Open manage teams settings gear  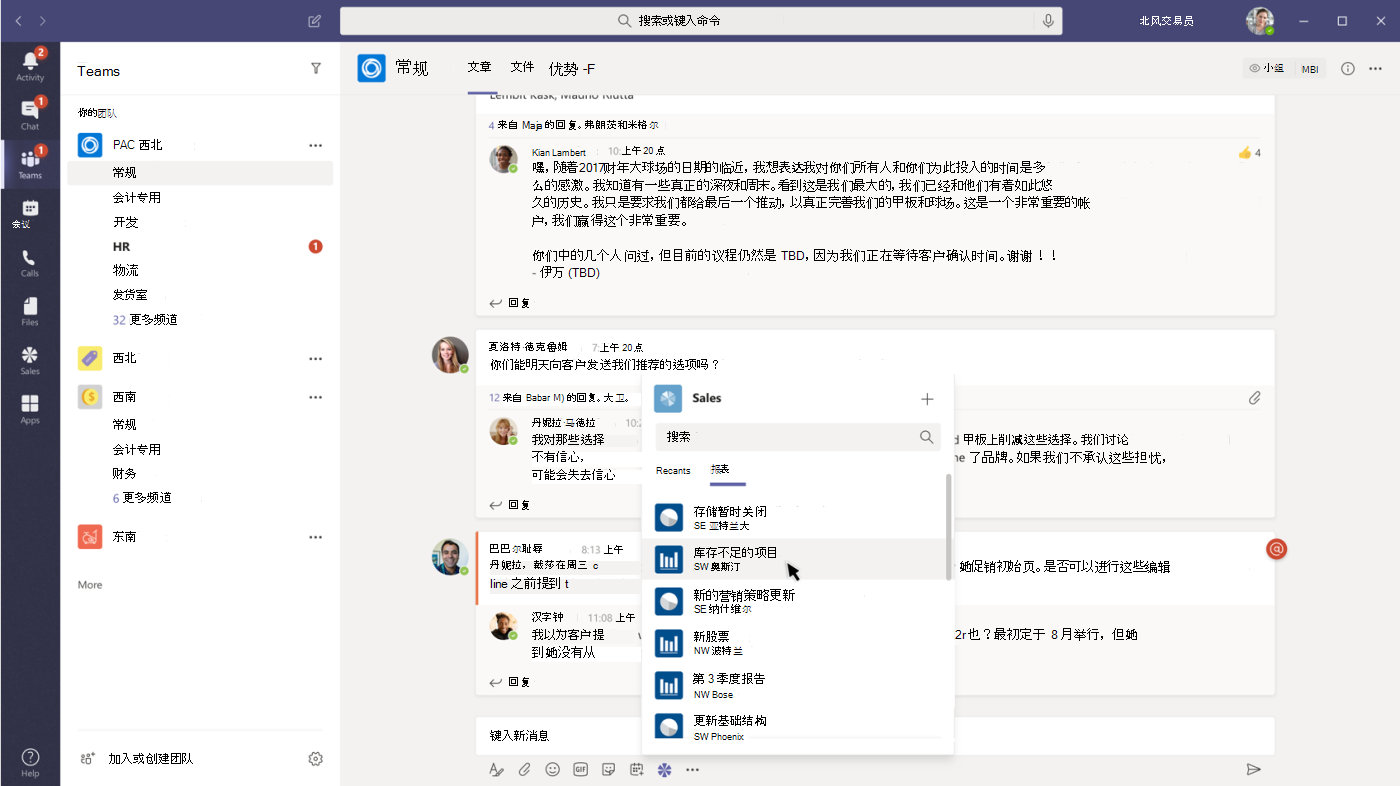coord(316,759)
